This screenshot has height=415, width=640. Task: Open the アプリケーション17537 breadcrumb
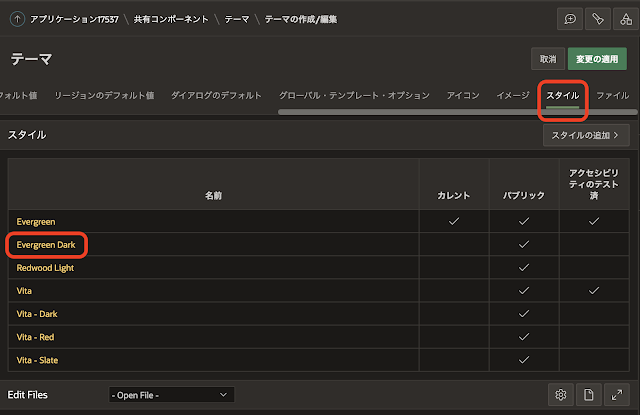tap(74, 19)
